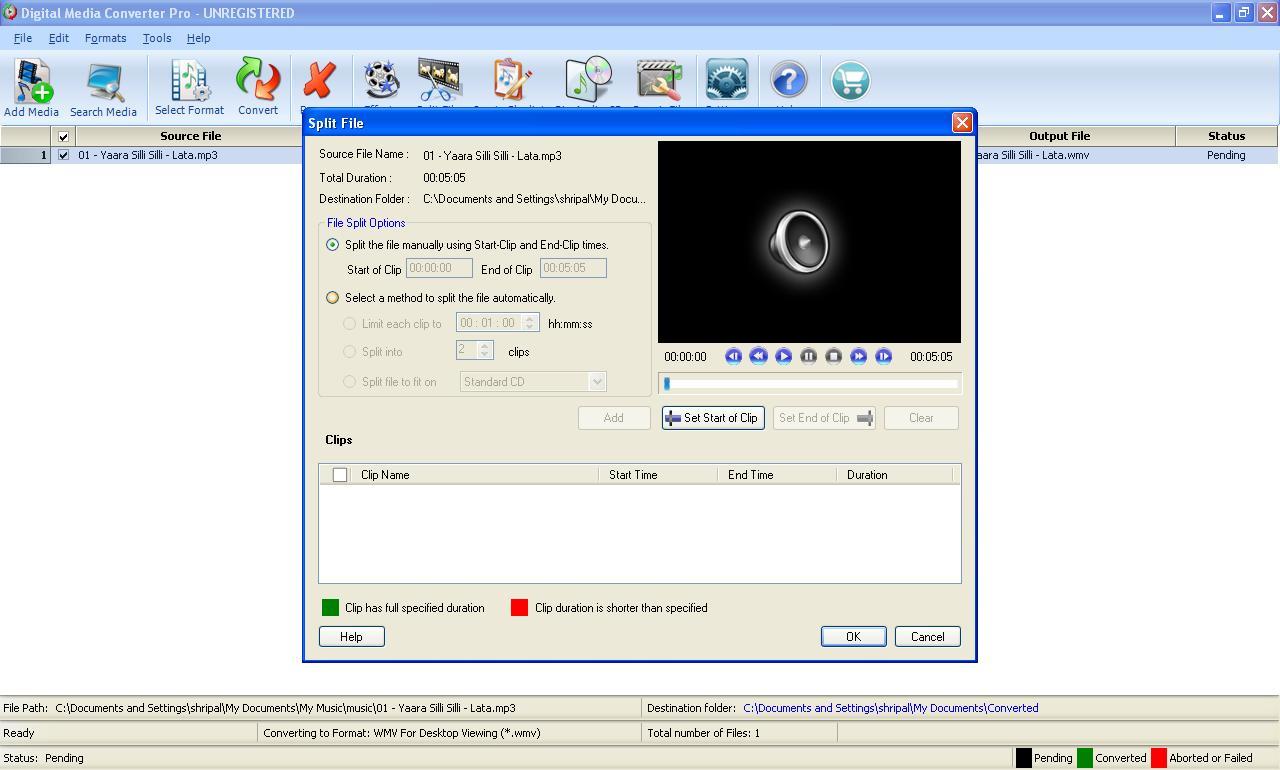Screen dimensions: 1280x770
Task: Choose the 'Limit each clip to' option
Action: coord(349,324)
